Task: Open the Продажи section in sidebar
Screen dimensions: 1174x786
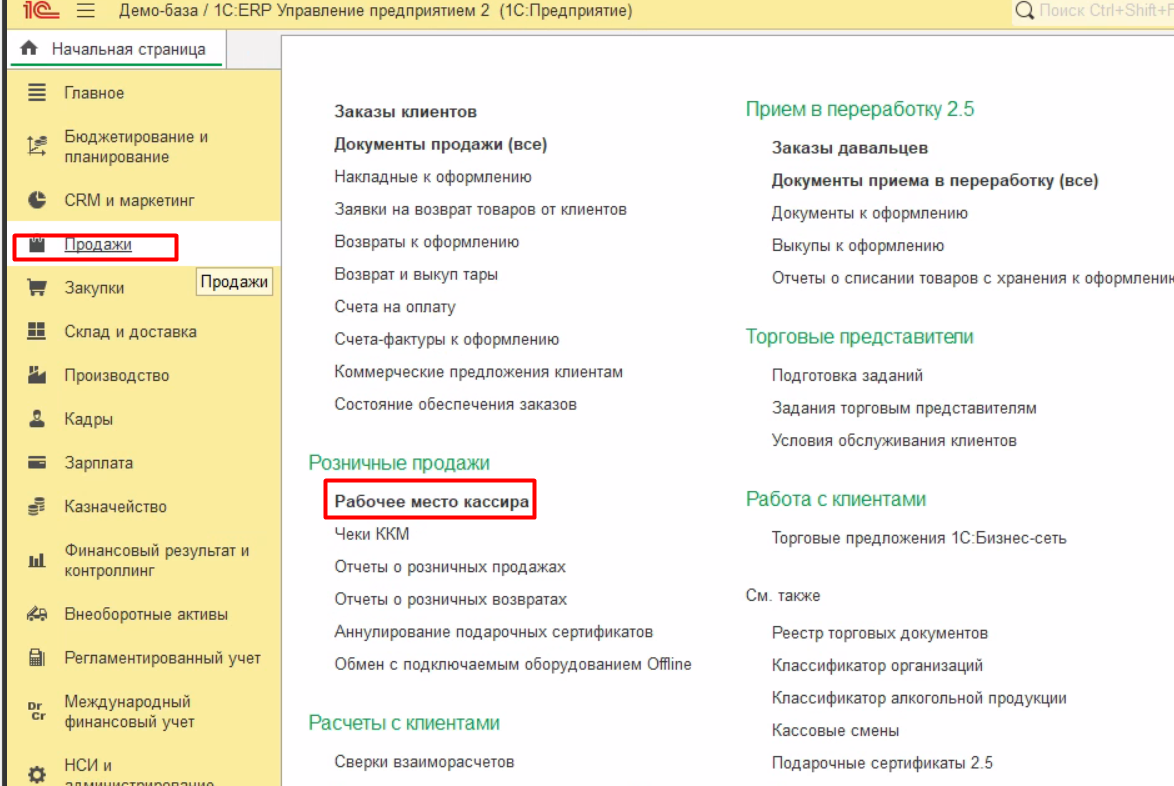Action: coord(98,245)
